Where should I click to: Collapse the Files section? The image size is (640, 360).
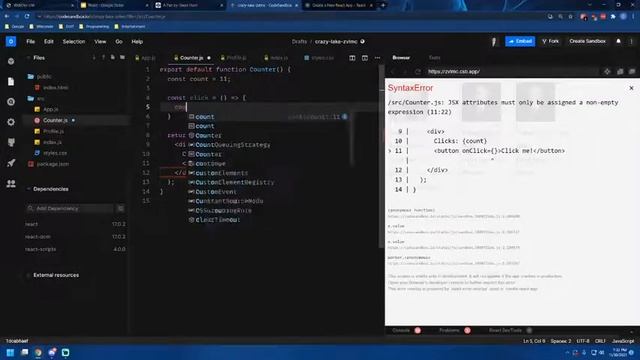click(x=36, y=58)
